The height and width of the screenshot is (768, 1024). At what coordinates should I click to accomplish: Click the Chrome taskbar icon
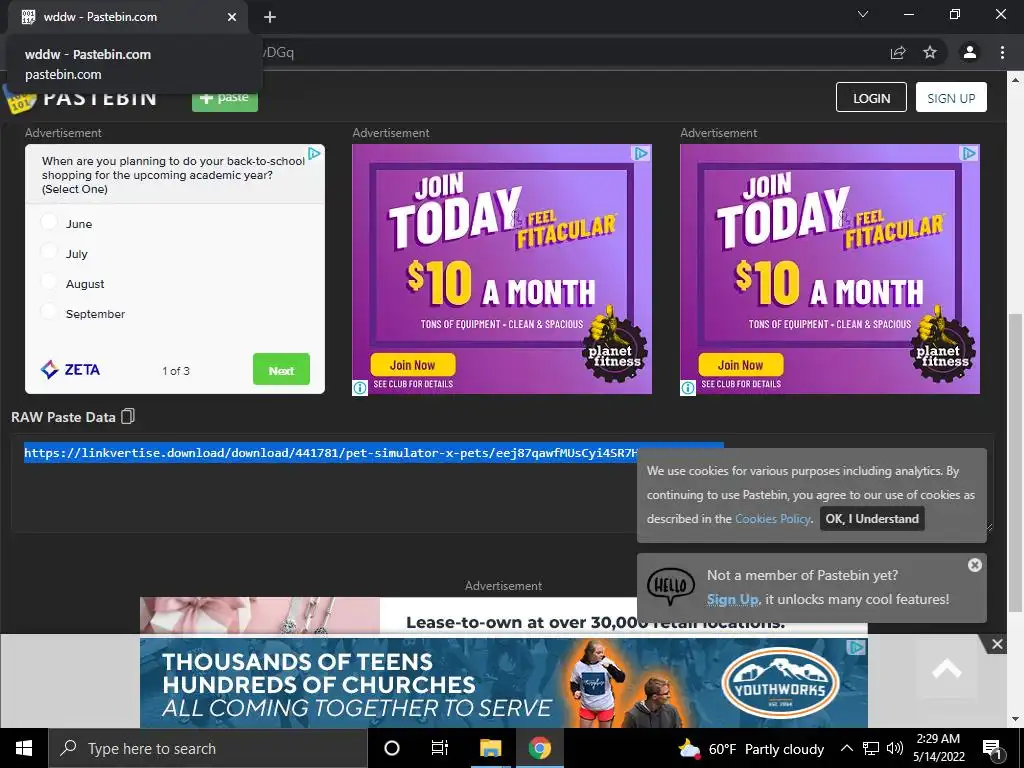(539, 748)
